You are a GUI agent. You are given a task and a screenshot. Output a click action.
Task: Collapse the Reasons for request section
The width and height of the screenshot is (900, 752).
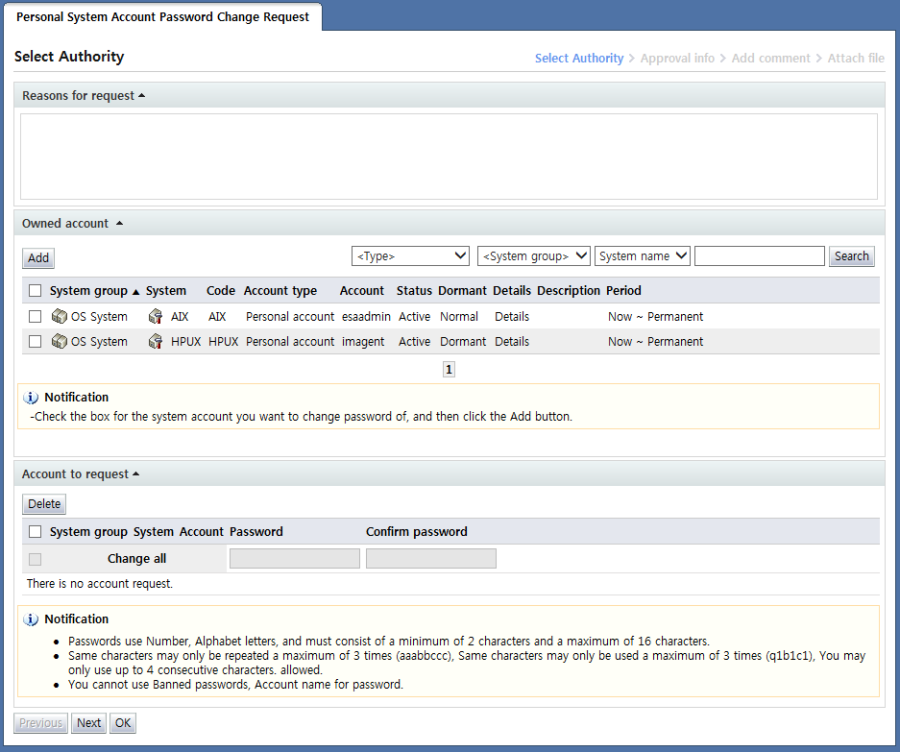click(x=141, y=96)
